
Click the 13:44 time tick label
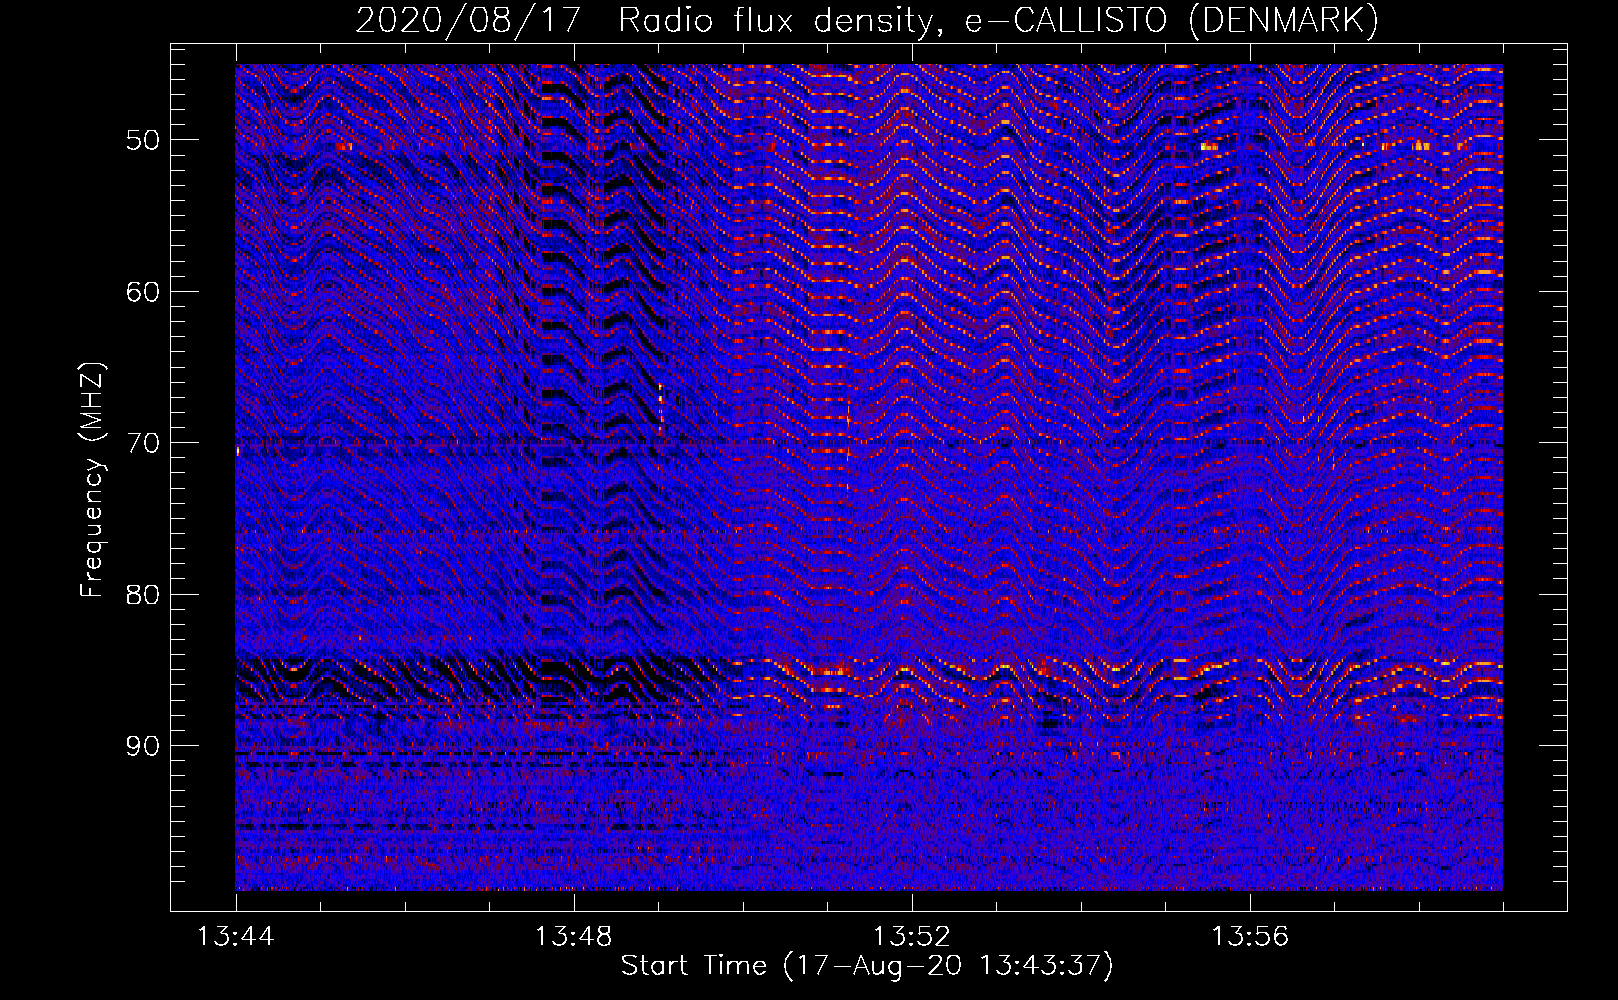[236, 937]
